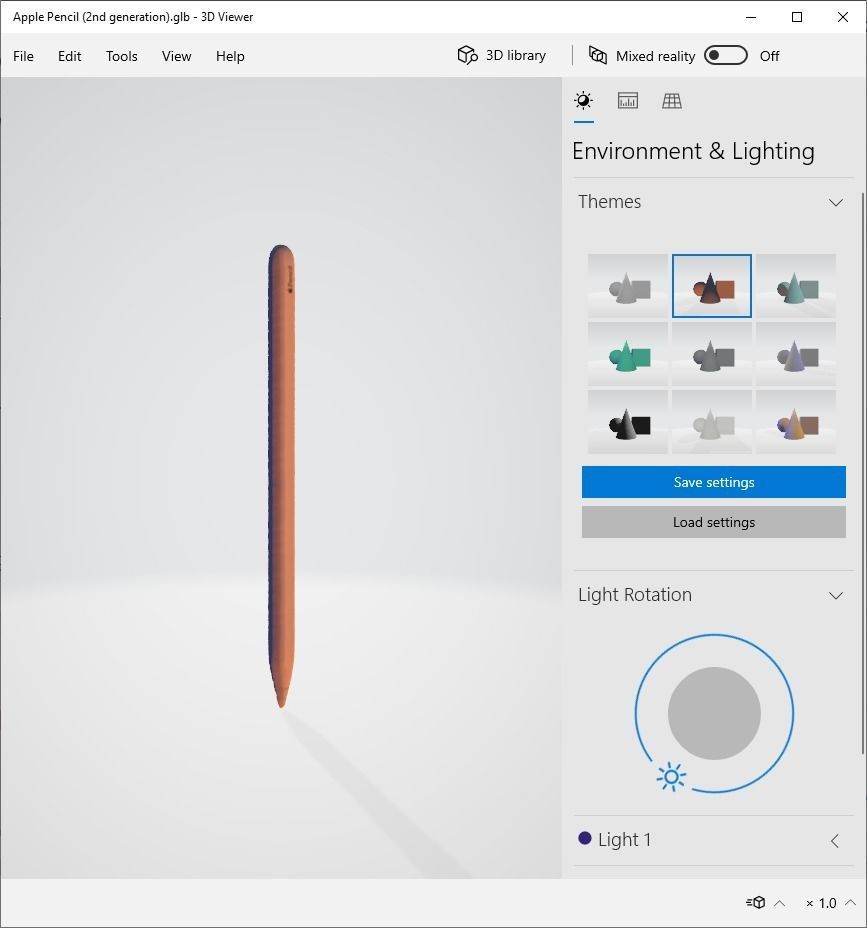Screen dimensions: 867x928
Task: Click the right panel vertical scrollbar
Action: click(x=863, y=473)
